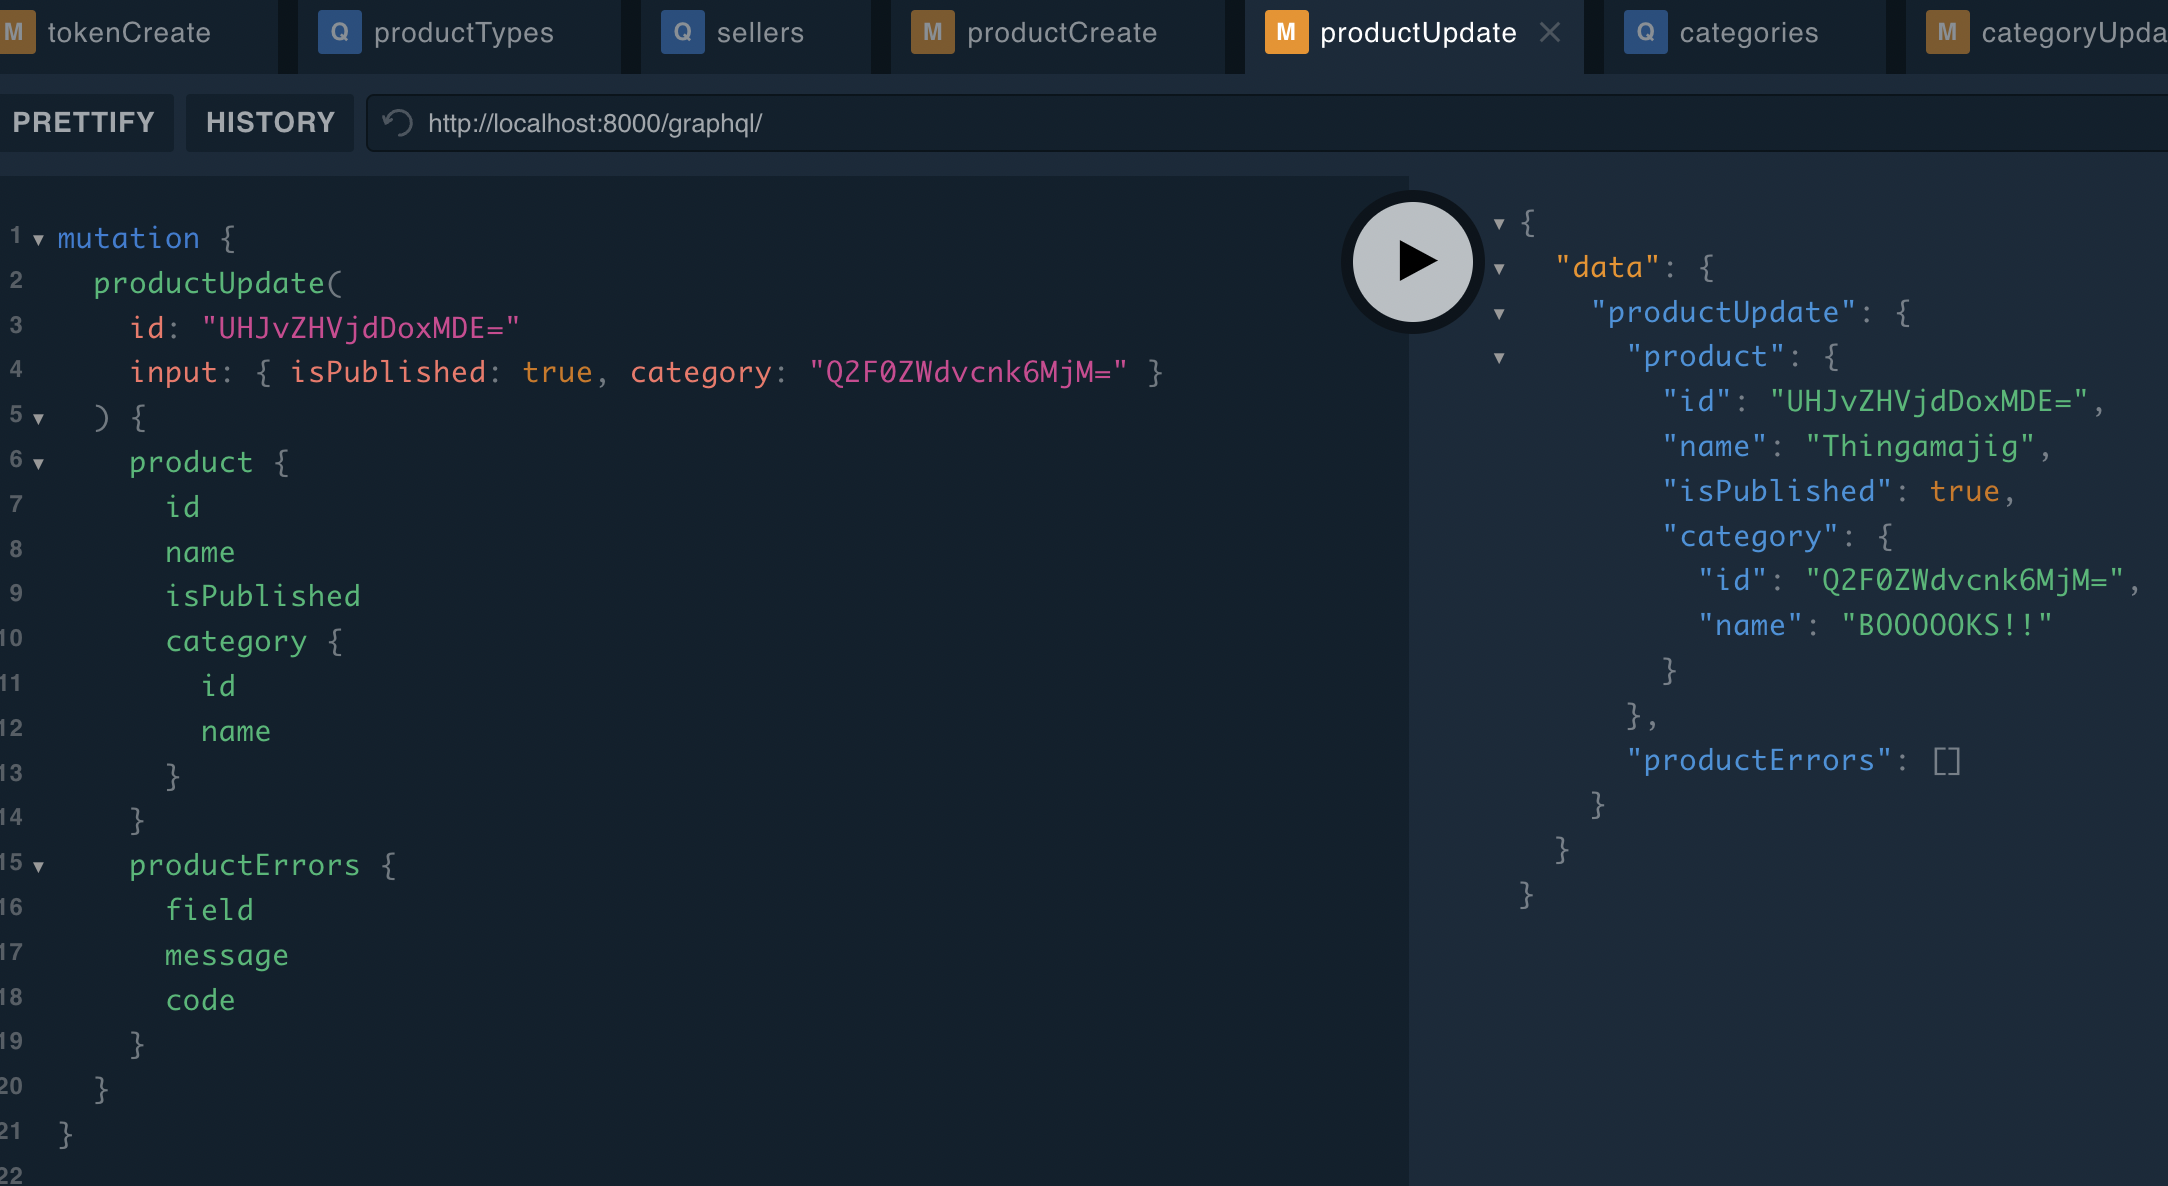
Task: Collapse the productErrors block at line 15
Action: point(38,867)
